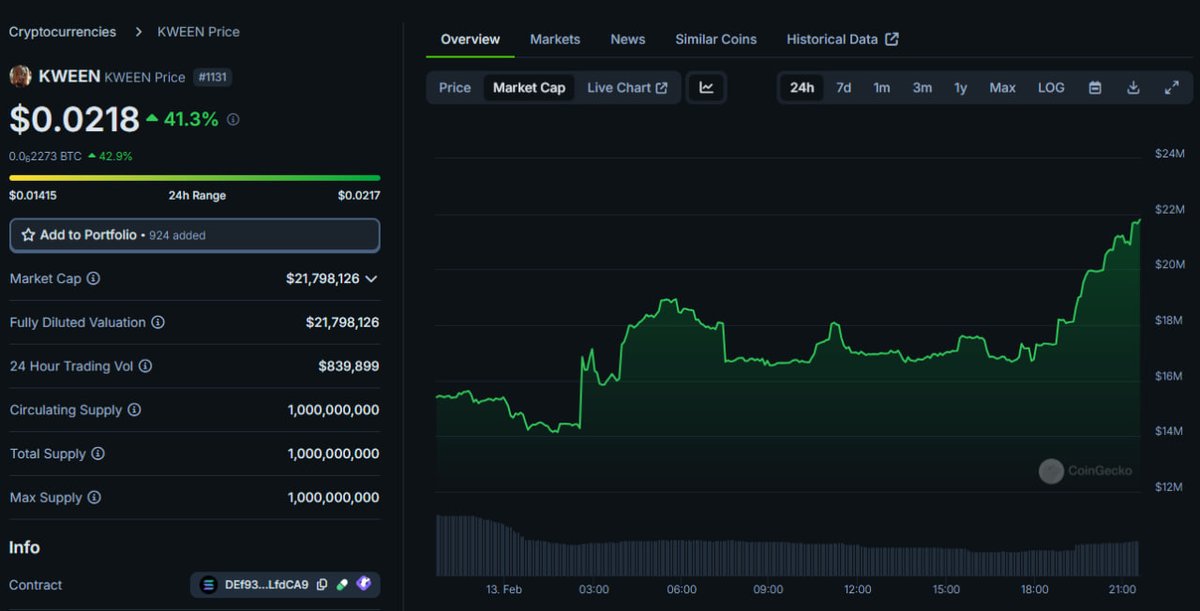
Task: Toggle the LOG scale option
Action: click(1051, 88)
